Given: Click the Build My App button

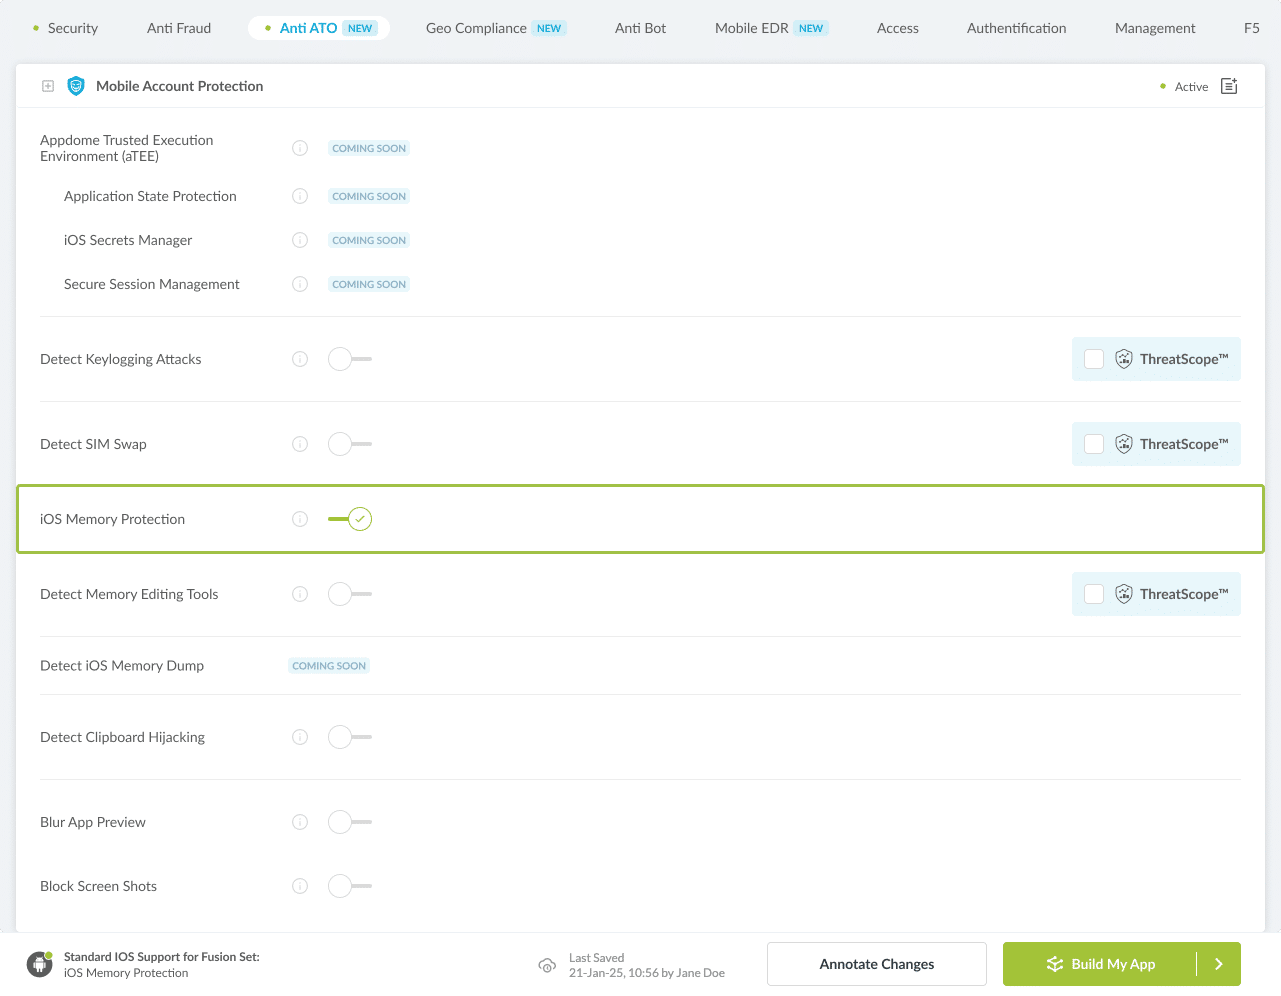Looking at the screenshot, I should (x=1100, y=964).
